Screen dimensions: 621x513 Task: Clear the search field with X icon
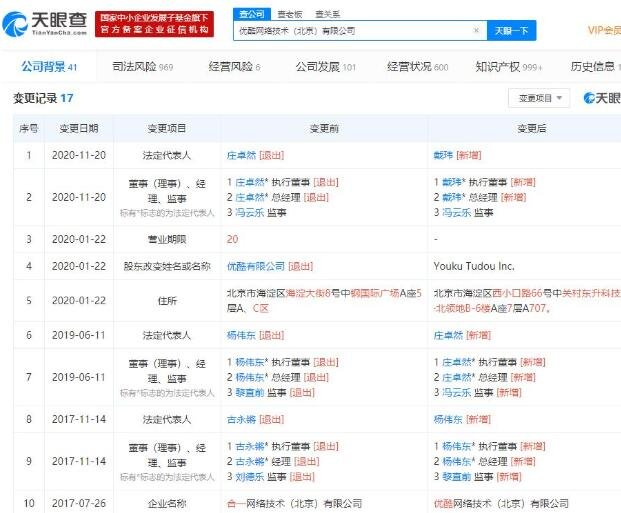[x=476, y=31]
